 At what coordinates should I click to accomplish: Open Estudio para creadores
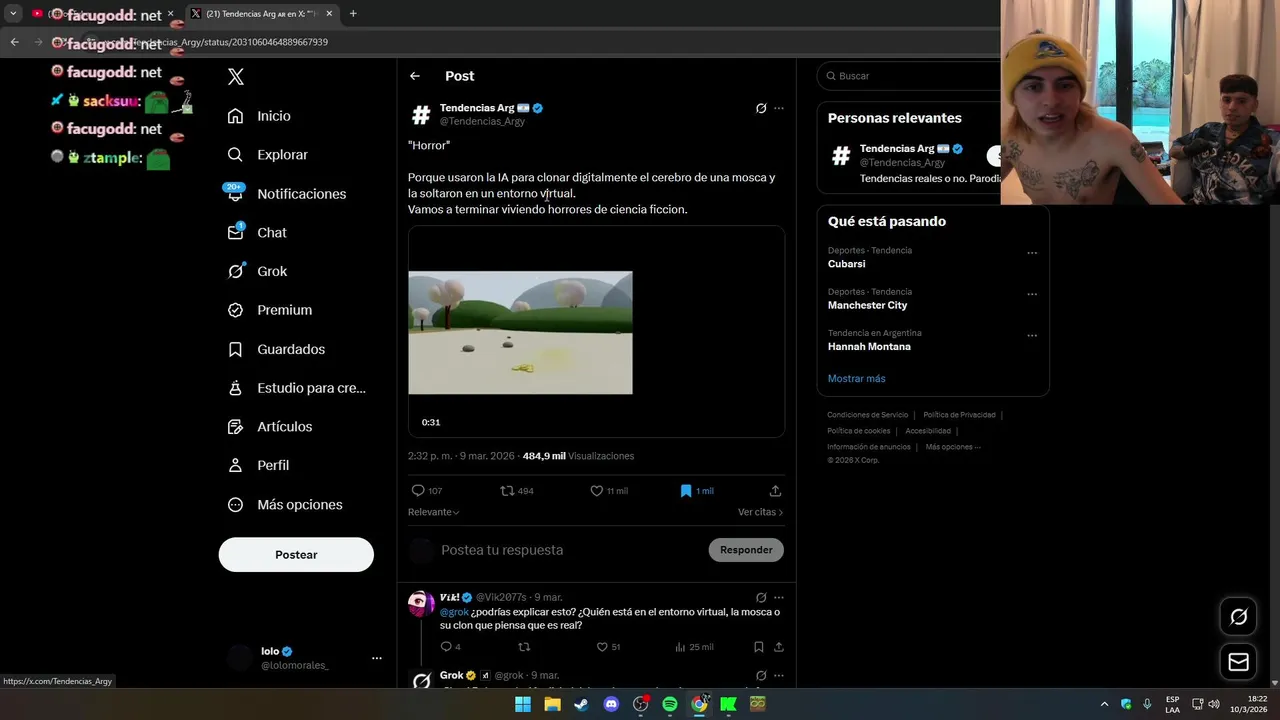297,388
